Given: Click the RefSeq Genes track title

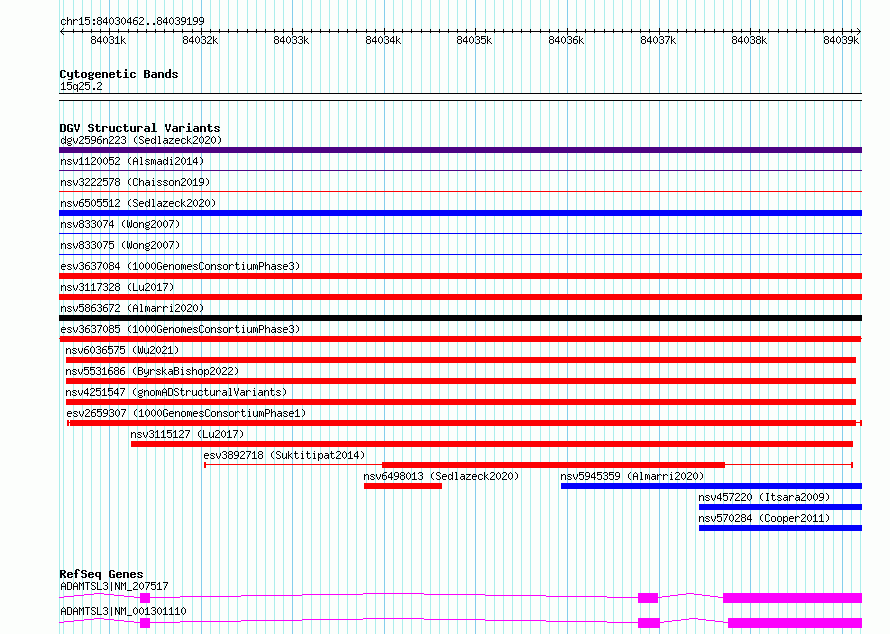Looking at the screenshot, I should pyautogui.click(x=101, y=574).
